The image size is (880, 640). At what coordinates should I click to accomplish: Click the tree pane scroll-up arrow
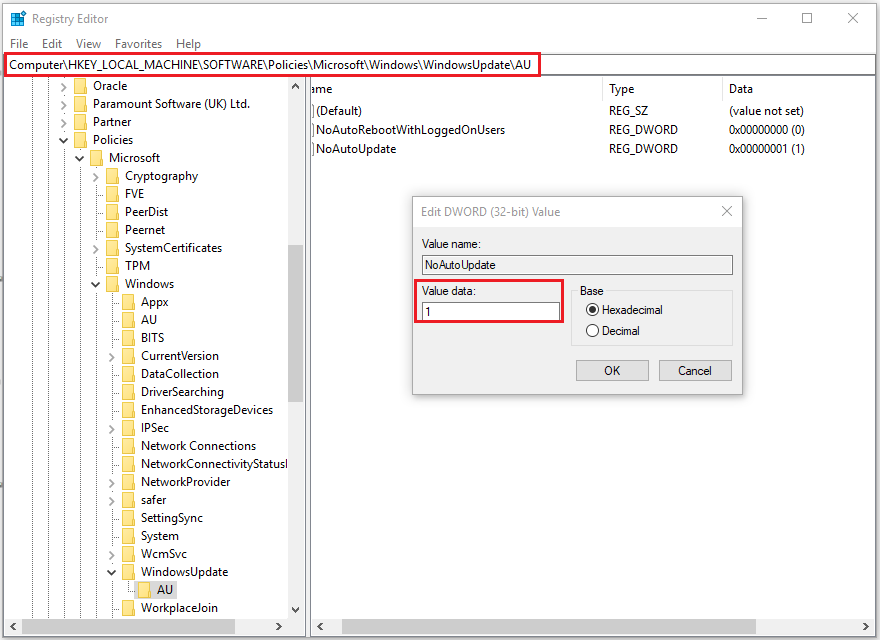tap(295, 86)
